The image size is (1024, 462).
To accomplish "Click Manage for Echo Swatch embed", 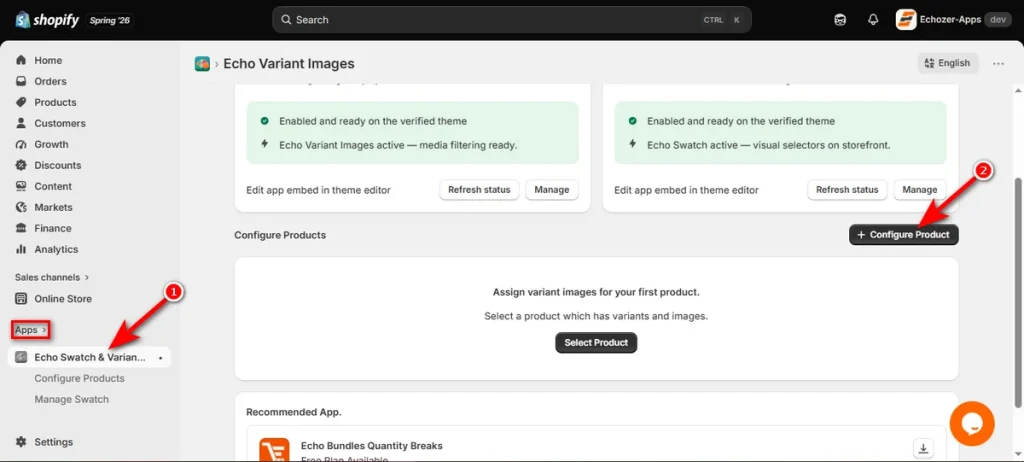I will [x=920, y=190].
